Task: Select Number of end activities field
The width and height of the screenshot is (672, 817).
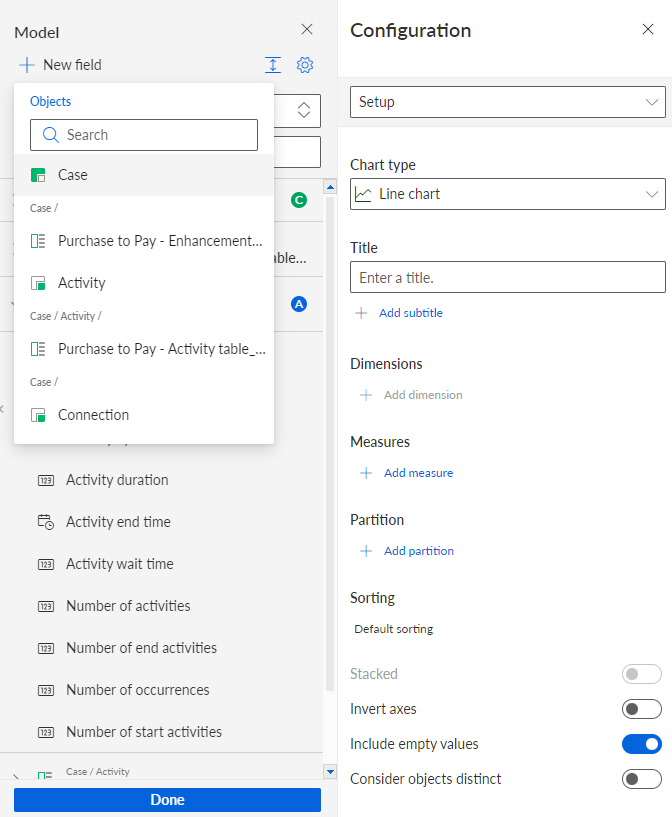Action: pyautogui.click(x=141, y=648)
